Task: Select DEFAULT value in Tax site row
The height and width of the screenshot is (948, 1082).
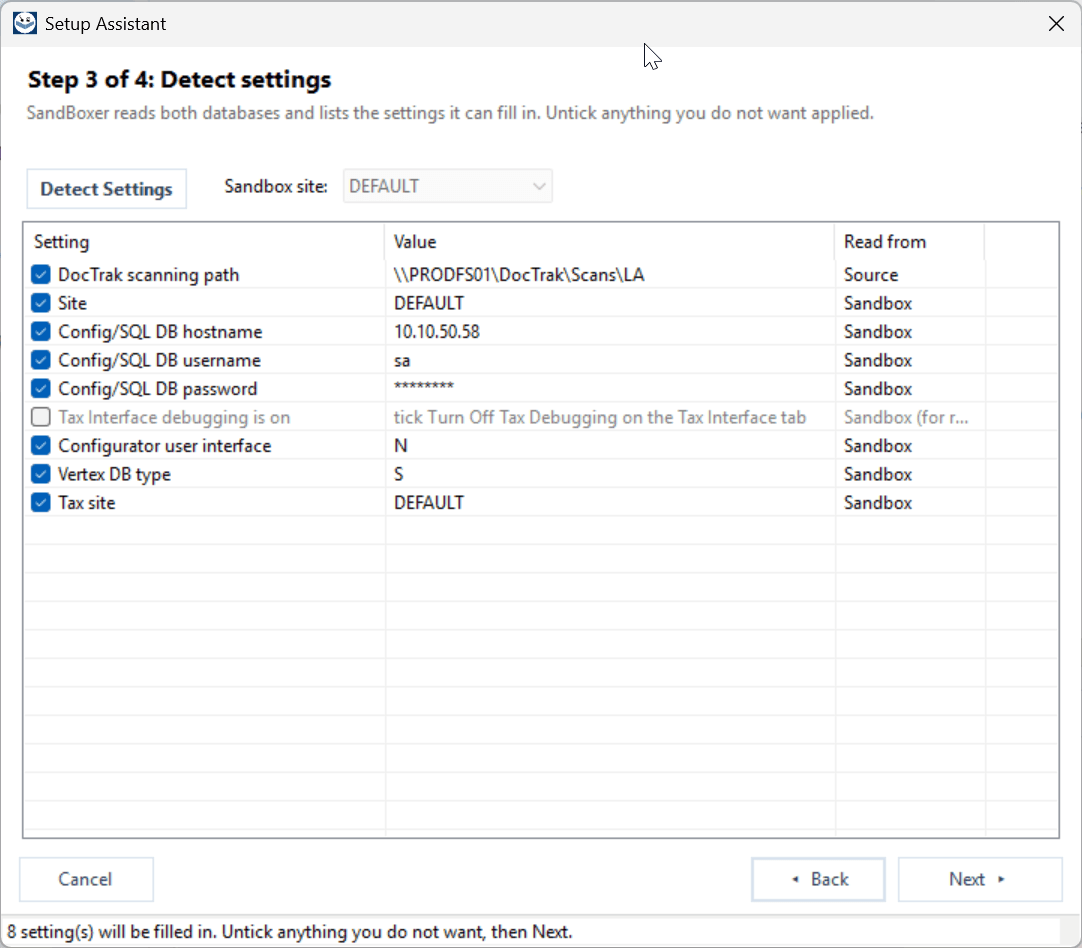Action: [429, 502]
